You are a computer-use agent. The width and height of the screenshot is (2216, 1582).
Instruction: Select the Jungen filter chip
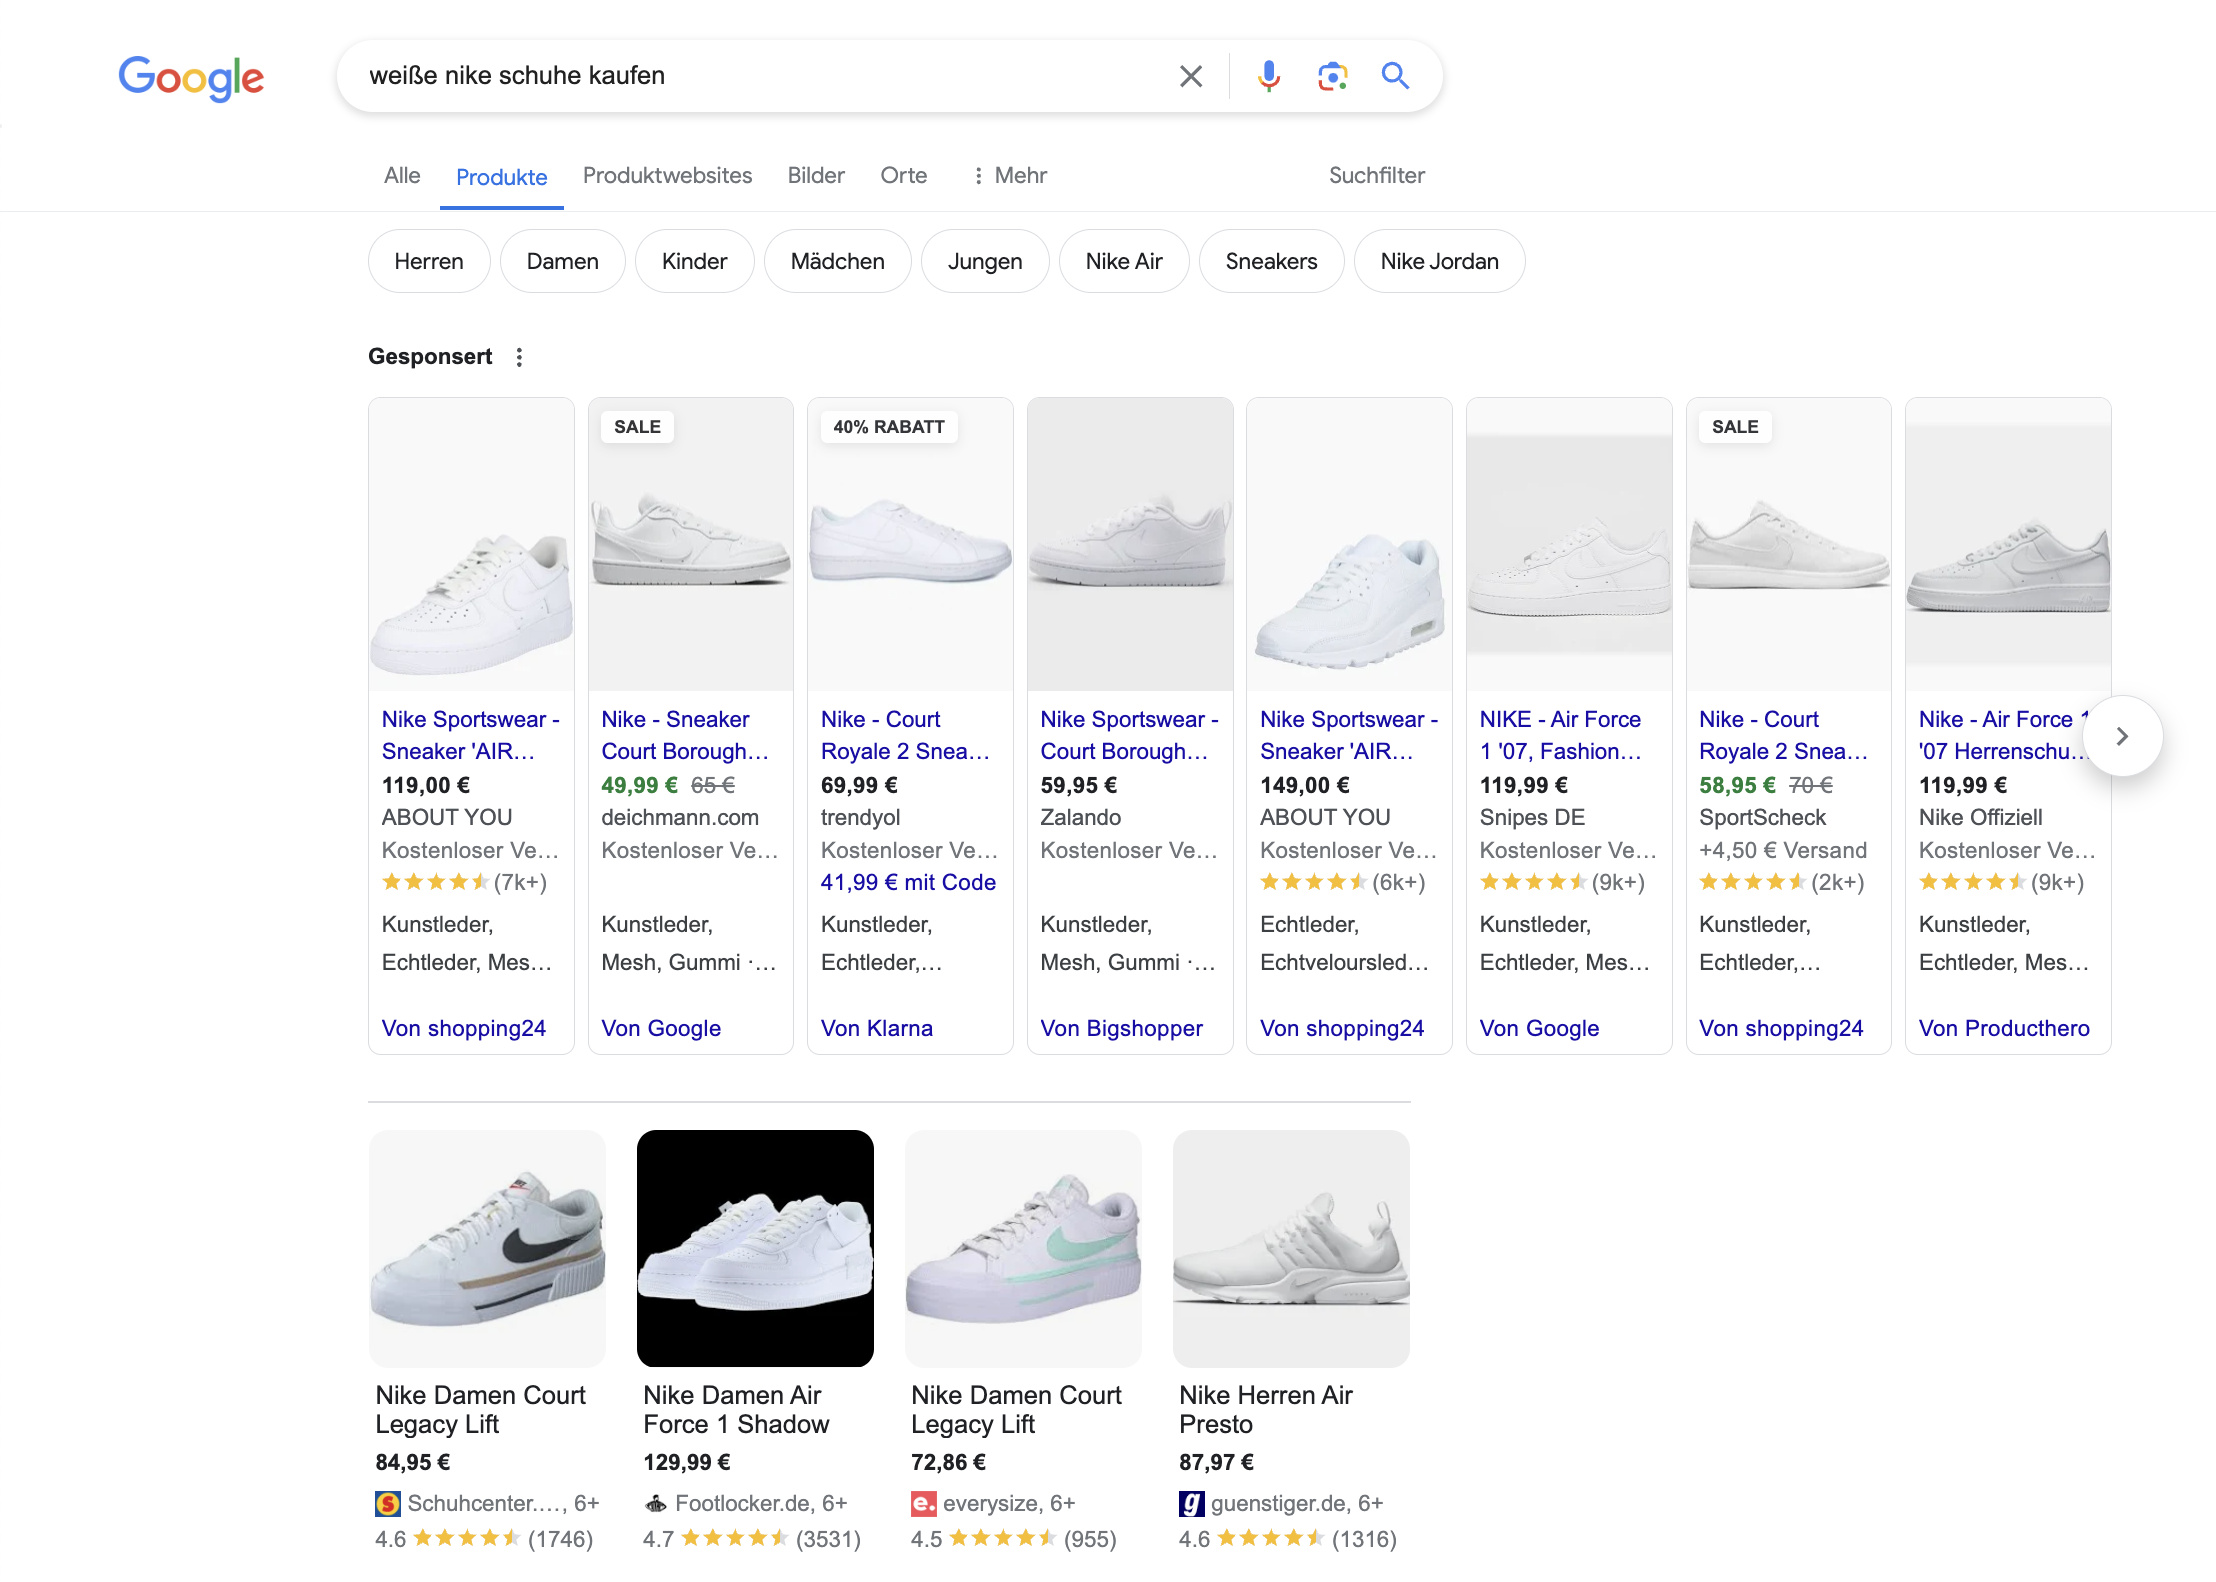click(x=985, y=261)
